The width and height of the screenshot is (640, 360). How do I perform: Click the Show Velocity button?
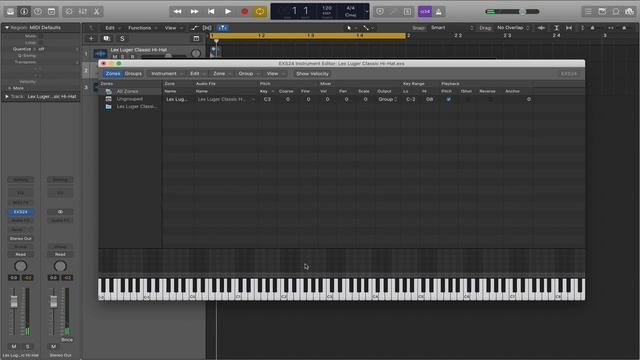point(312,73)
